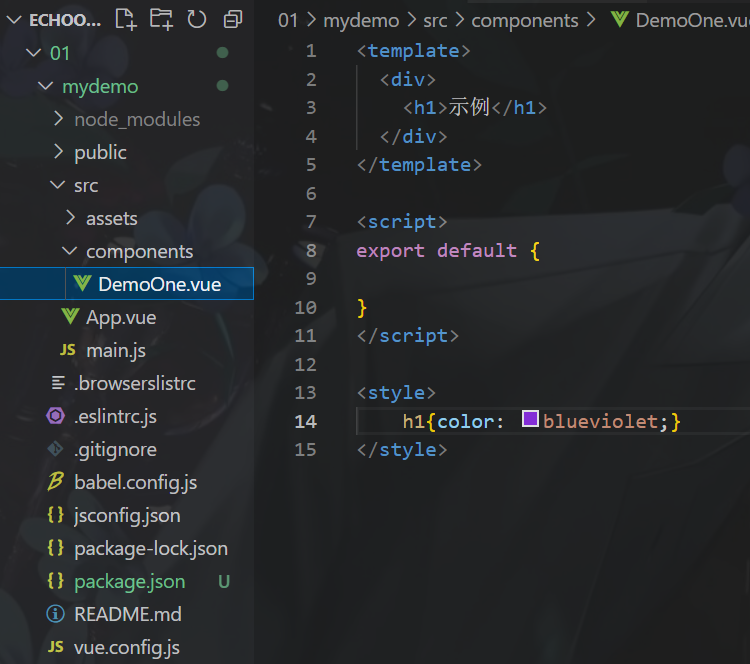The height and width of the screenshot is (664, 750).
Task: Refresh the explorer with the refresh icon
Action: [x=197, y=20]
